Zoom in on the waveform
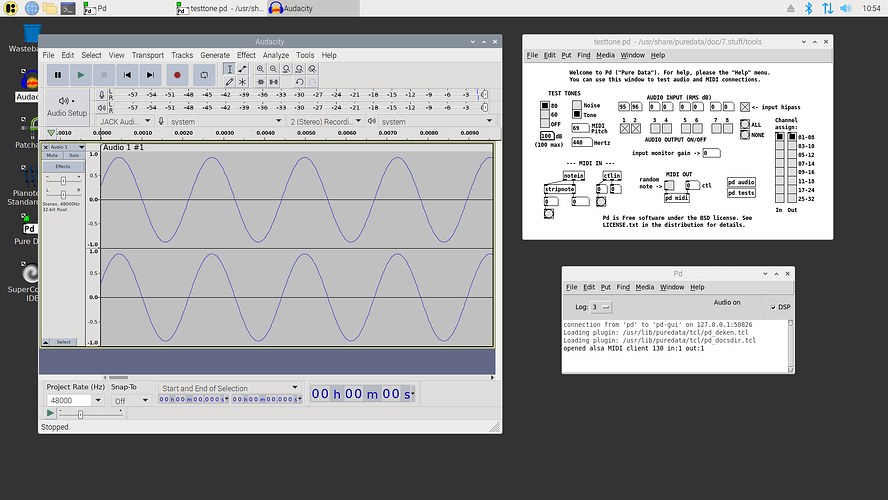Viewport: 888px width, 500px height. (260, 69)
